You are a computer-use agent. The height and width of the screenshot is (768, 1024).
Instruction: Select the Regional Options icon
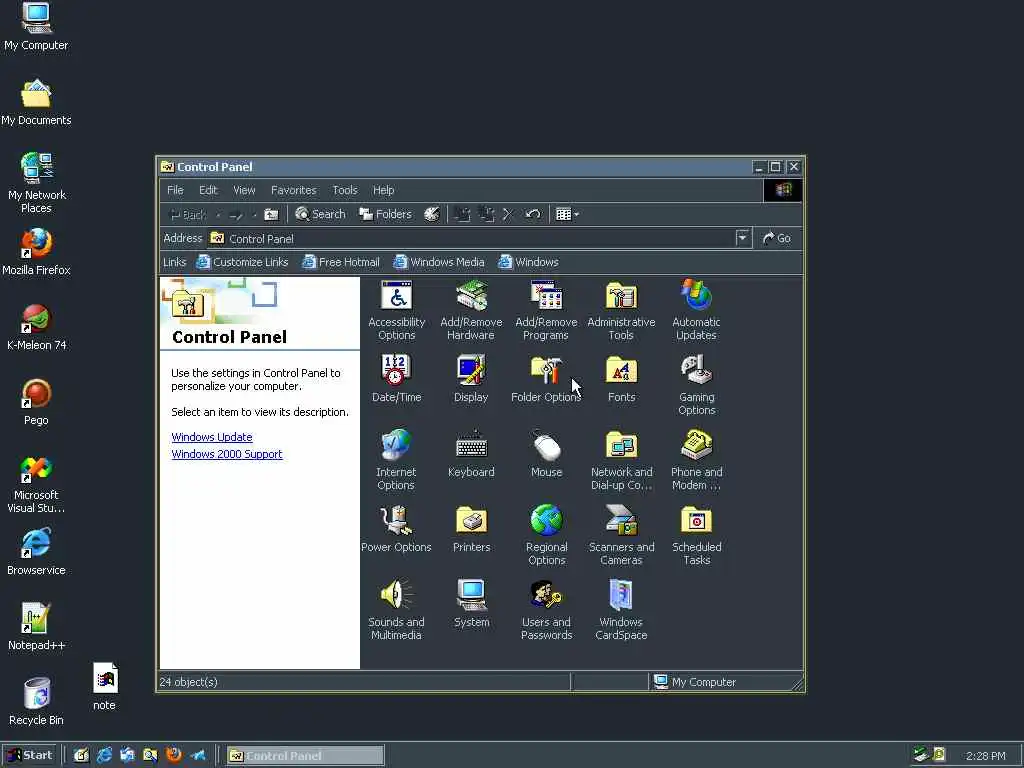pyautogui.click(x=547, y=536)
